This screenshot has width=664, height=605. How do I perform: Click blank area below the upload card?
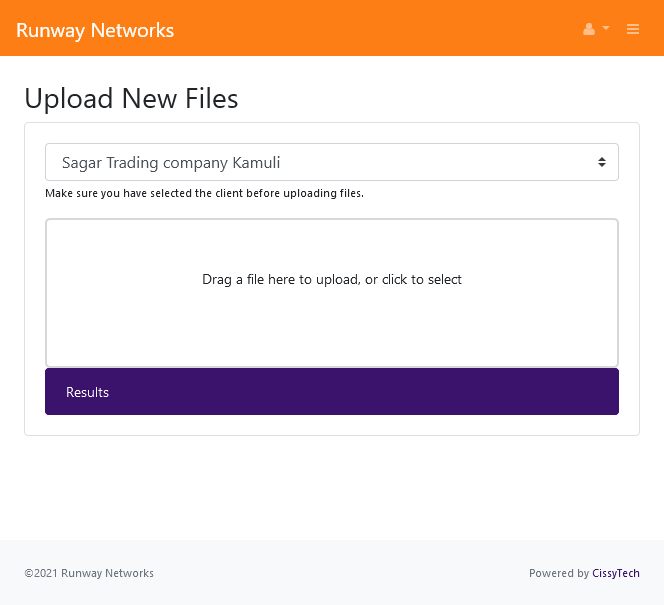331,485
